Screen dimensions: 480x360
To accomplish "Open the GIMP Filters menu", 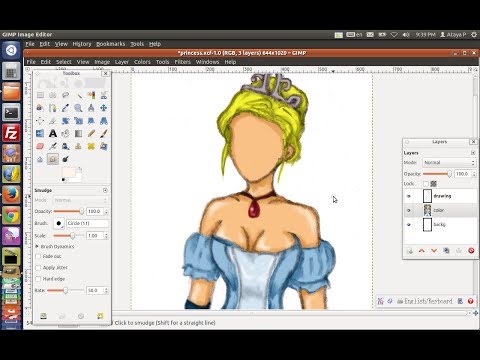I will (x=183, y=62).
